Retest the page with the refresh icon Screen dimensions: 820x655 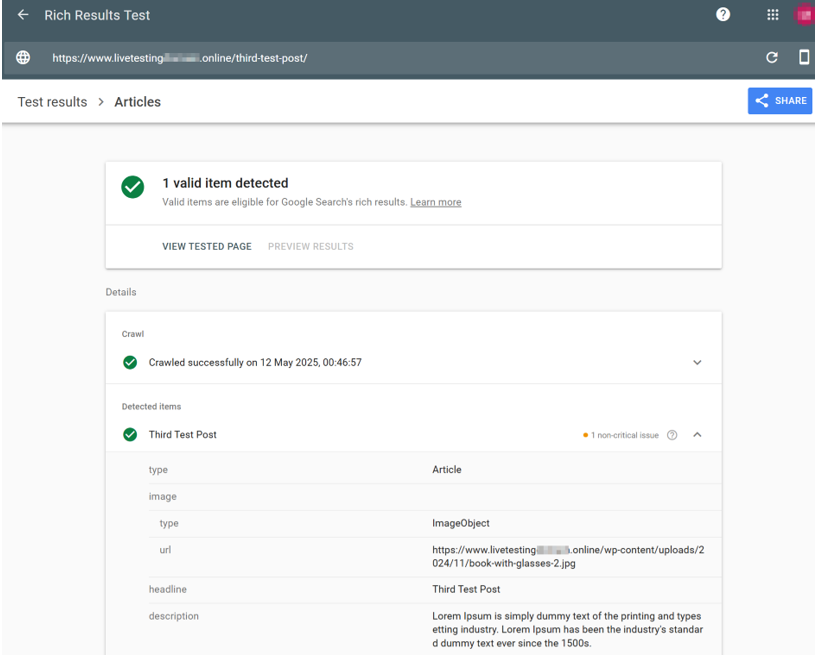pyautogui.click(x=772, y=57)
